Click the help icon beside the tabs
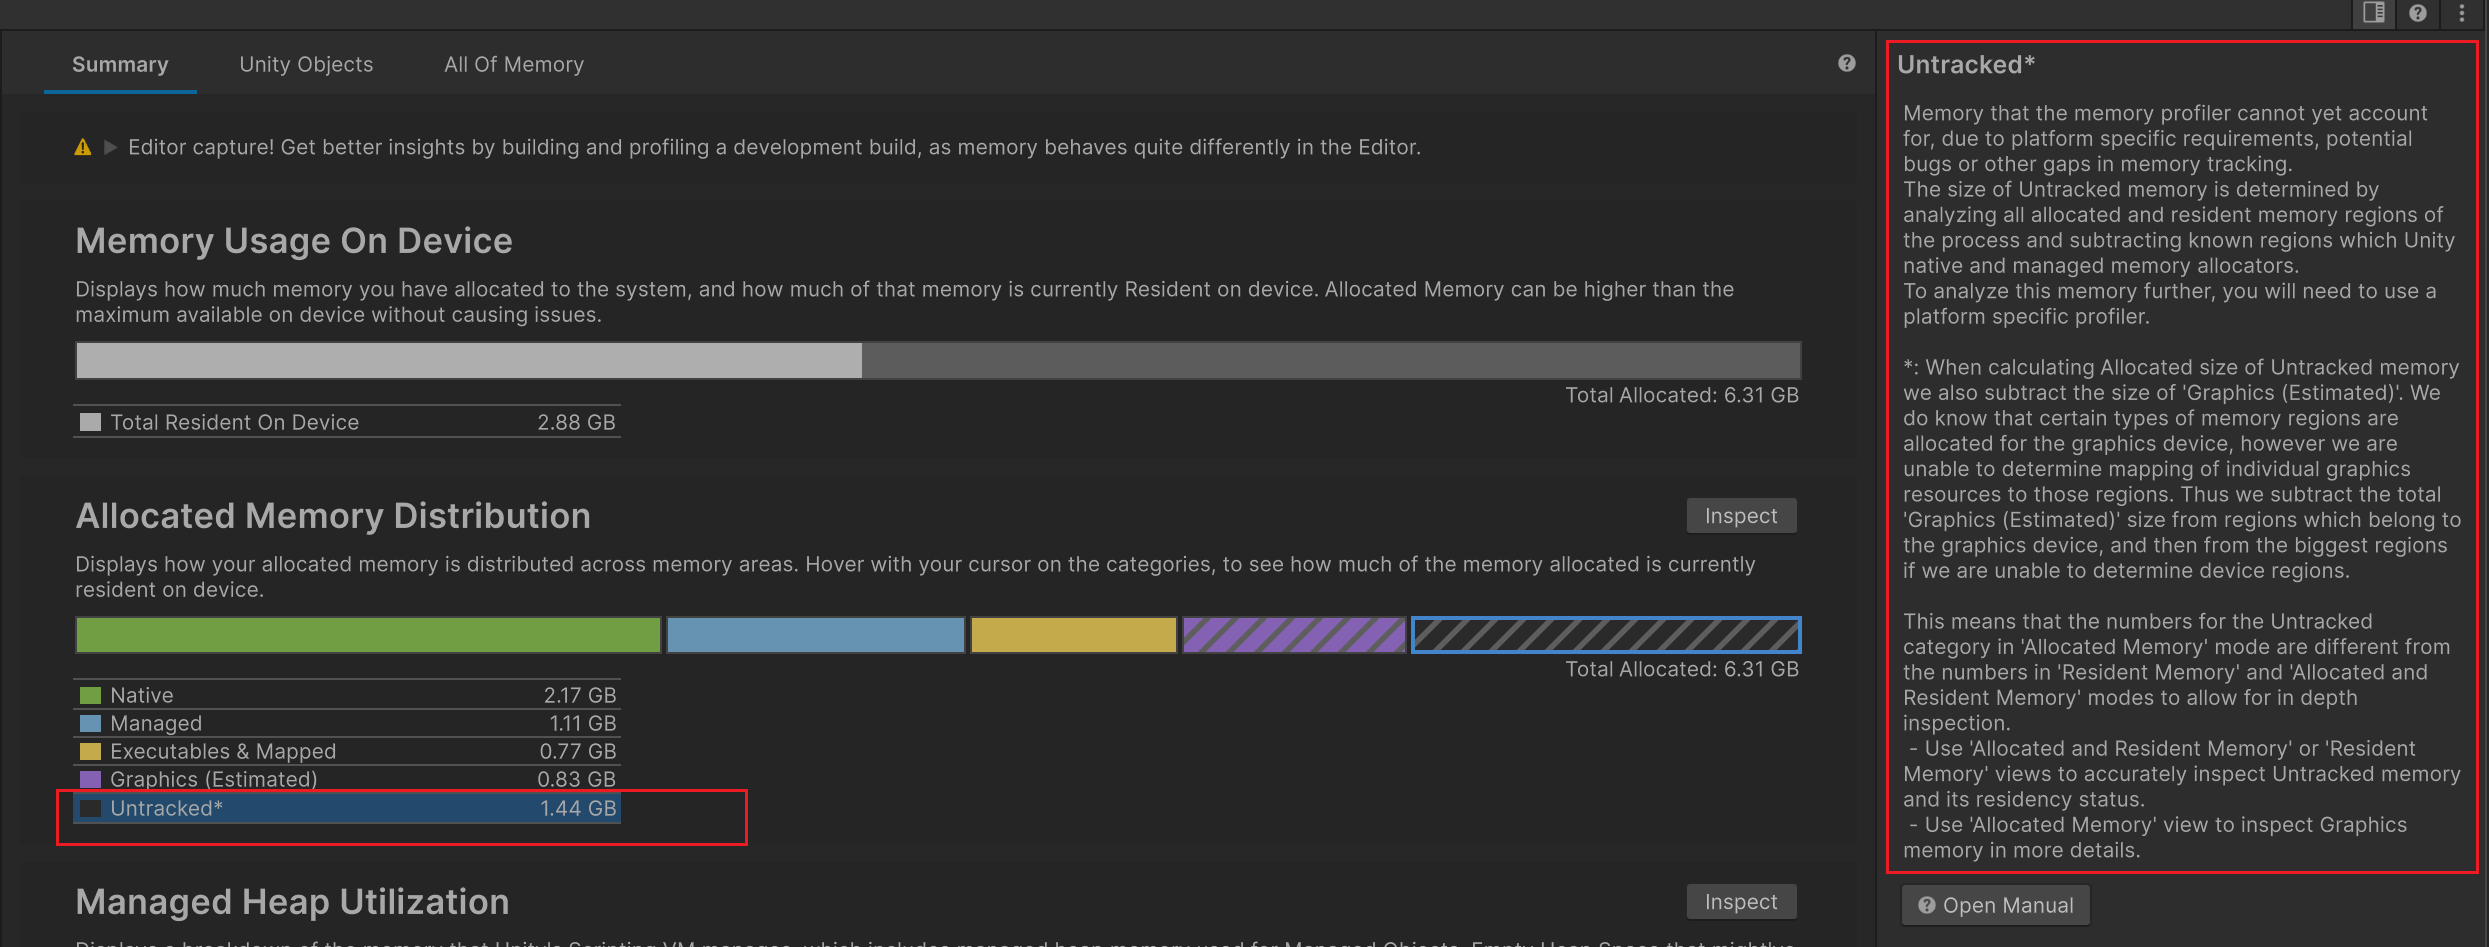The width and height of the screenshot is (2489, 947). [x=1846, y=64]
